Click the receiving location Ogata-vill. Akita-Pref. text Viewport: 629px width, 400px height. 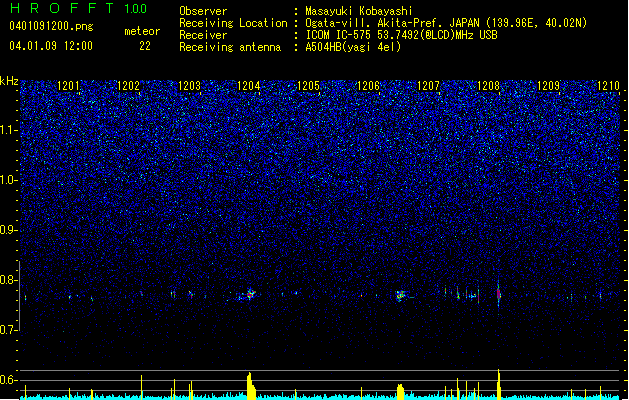[x=446, y=23]
